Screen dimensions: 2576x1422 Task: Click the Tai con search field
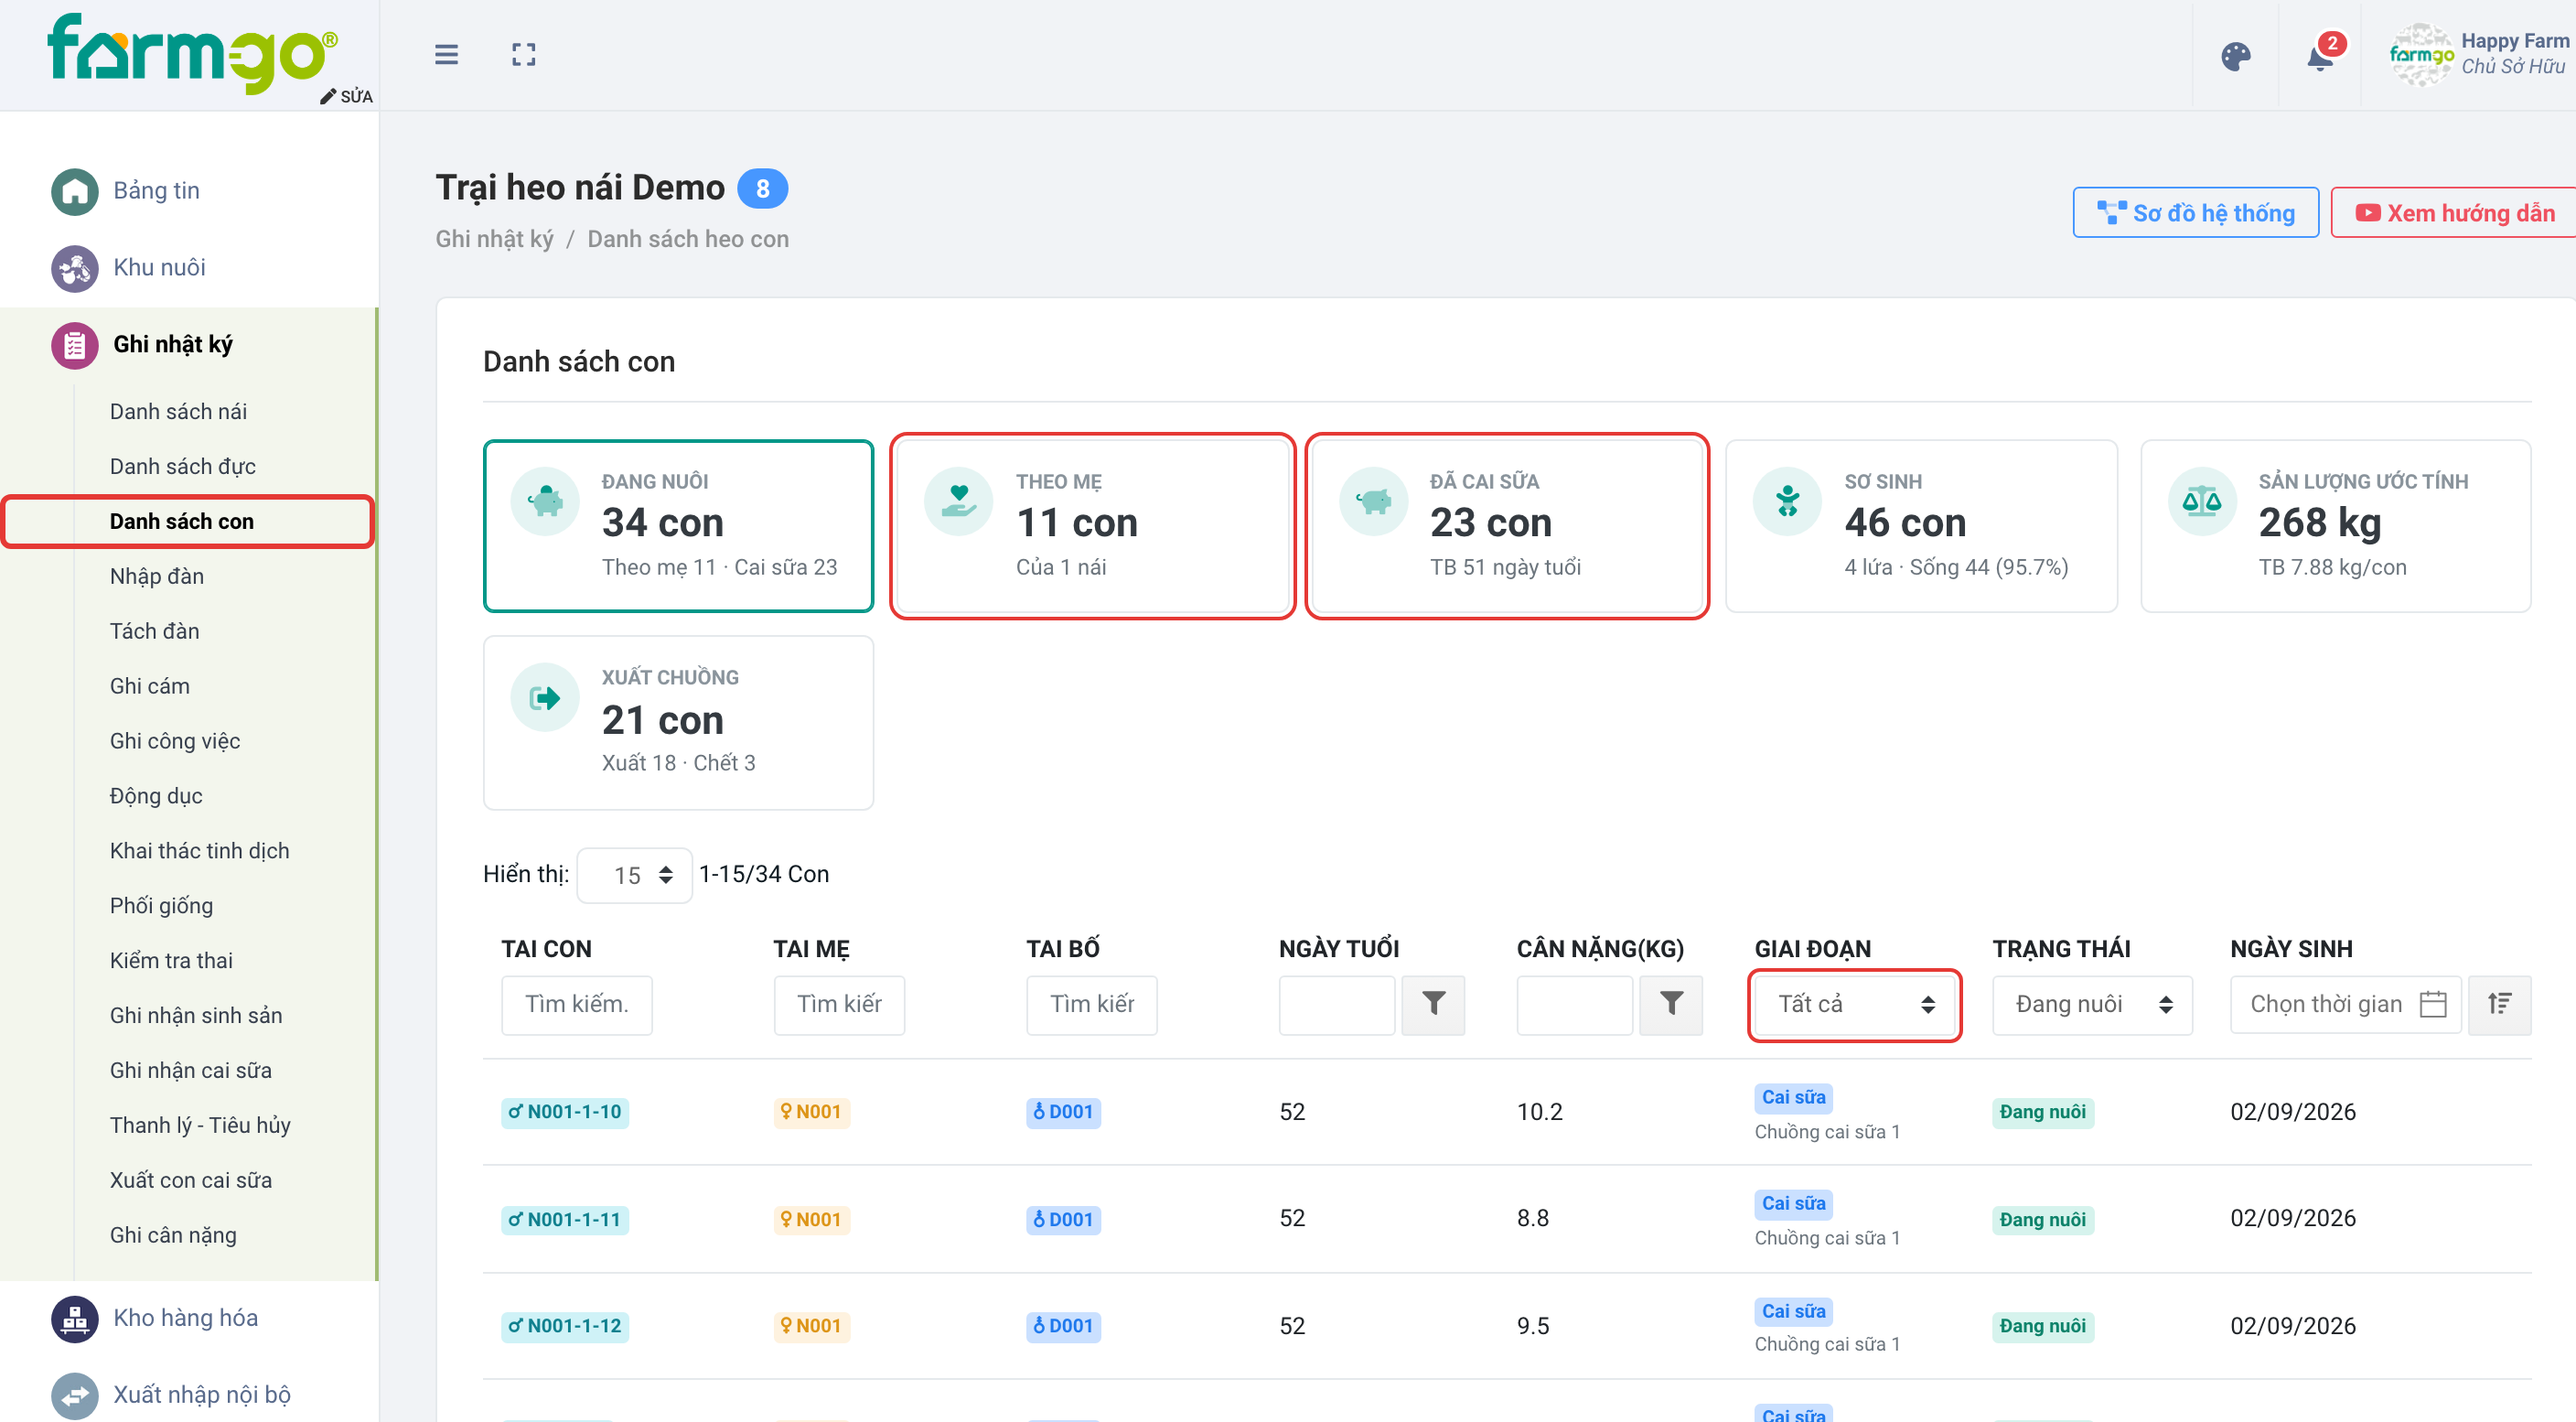click(x=577, y=1004)
